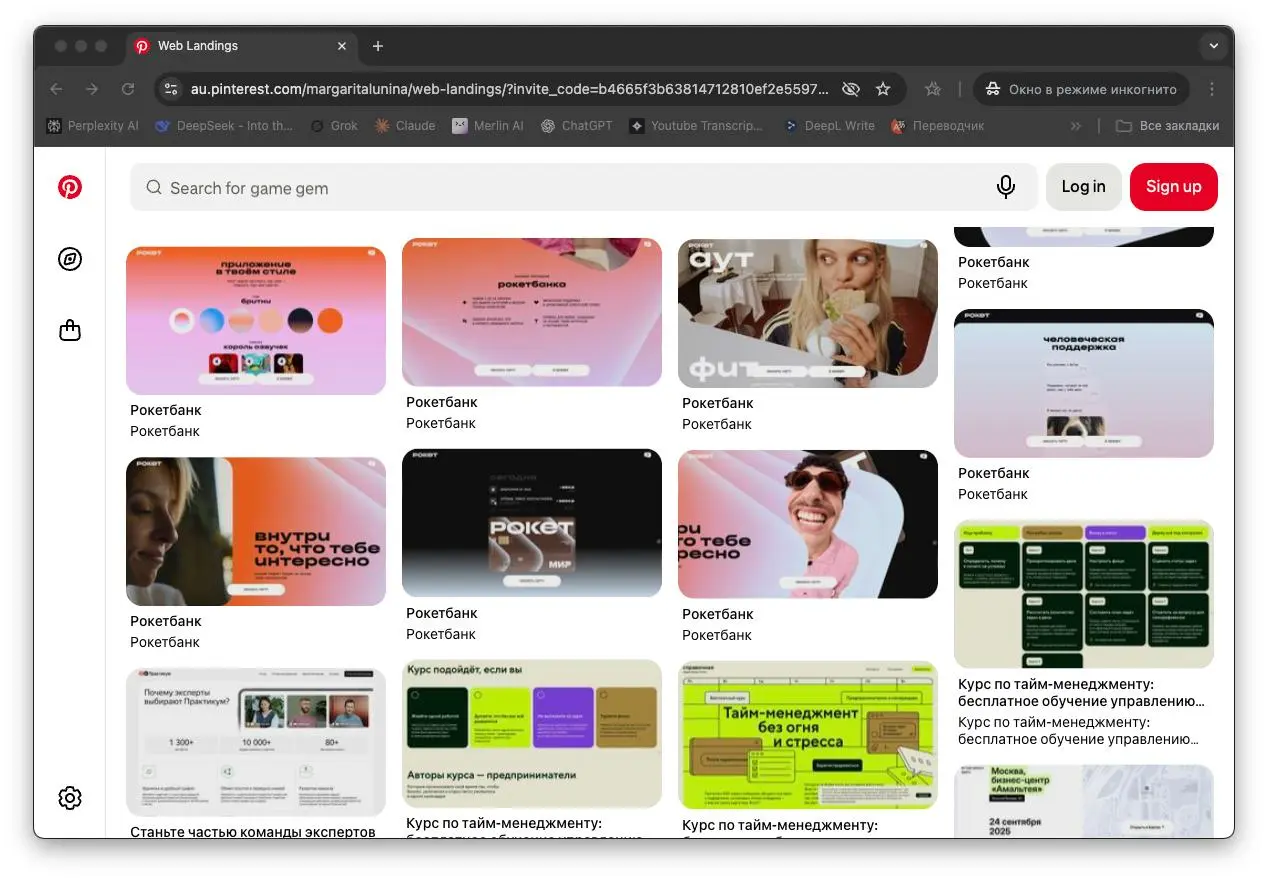Open the site information icon in address bar
This screenshot has width=1268, height=880.
point(171,89)
